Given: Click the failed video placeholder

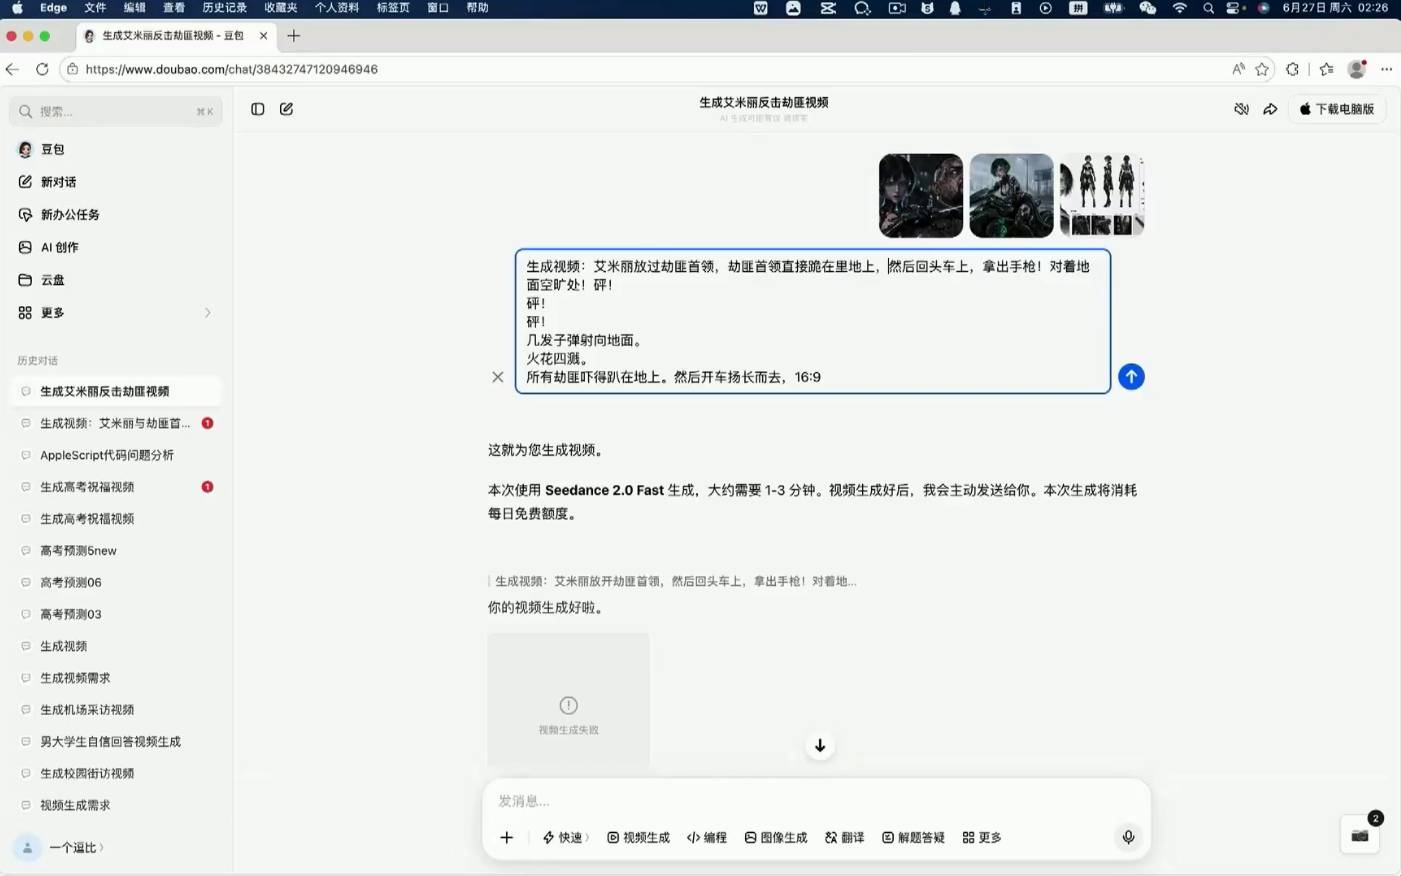Looking at the screenshot, I should pos(568,700).
